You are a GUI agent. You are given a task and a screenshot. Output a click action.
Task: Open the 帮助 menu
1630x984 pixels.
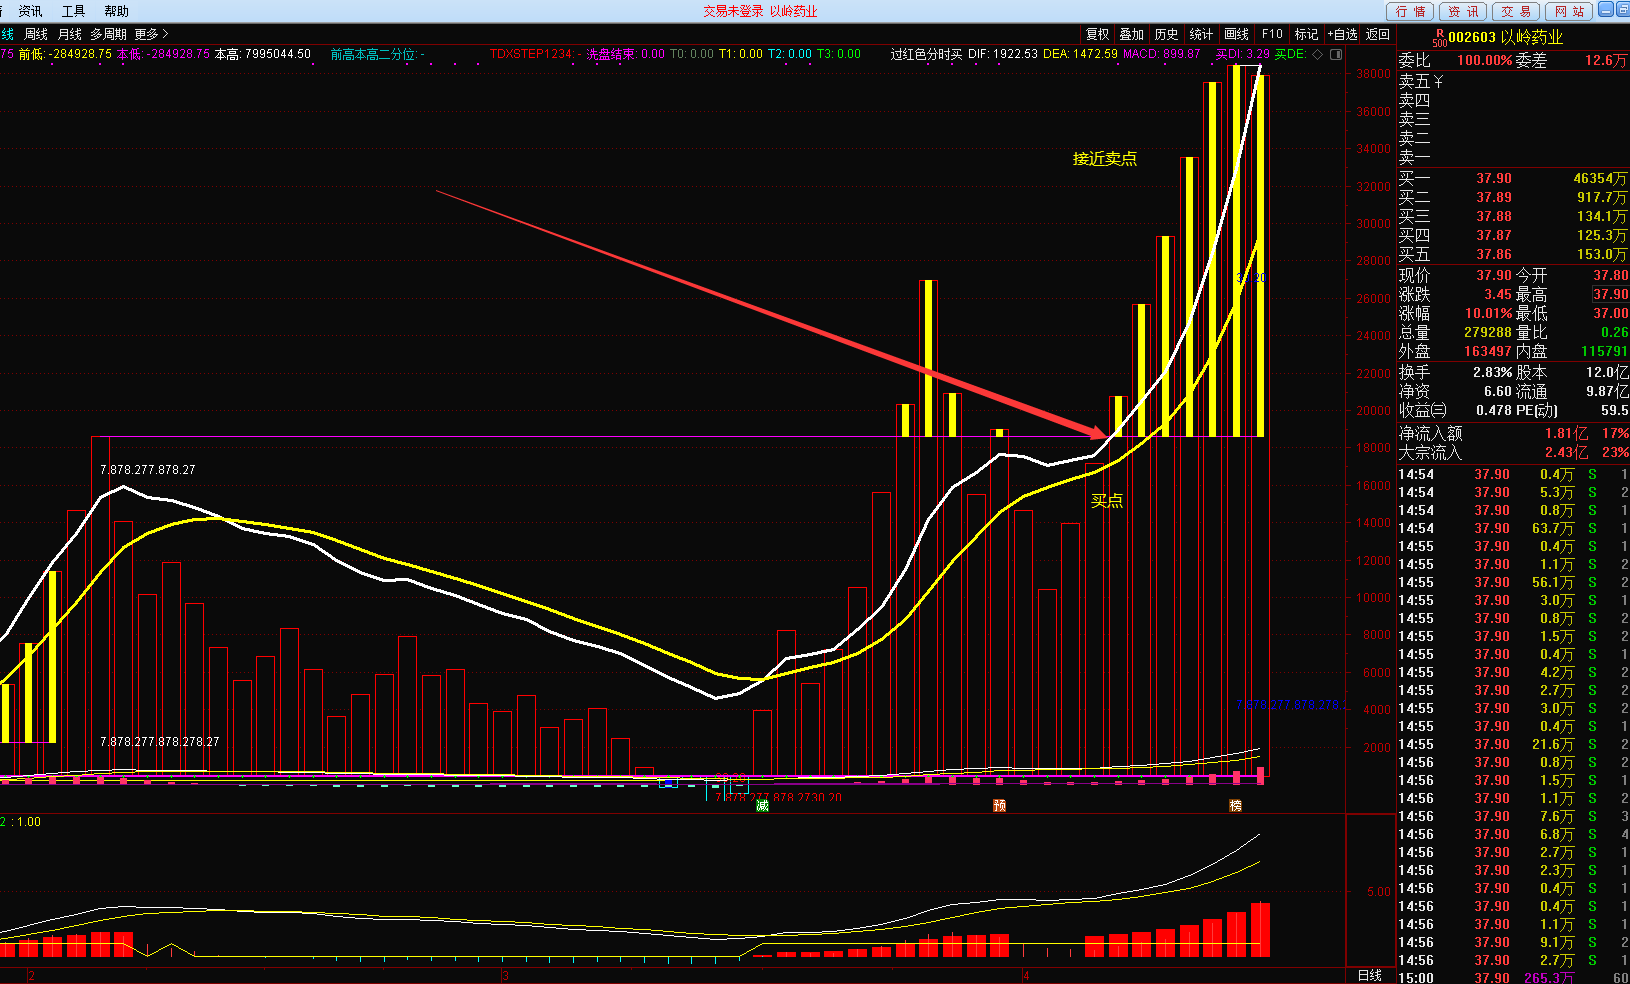click(116, 11)
